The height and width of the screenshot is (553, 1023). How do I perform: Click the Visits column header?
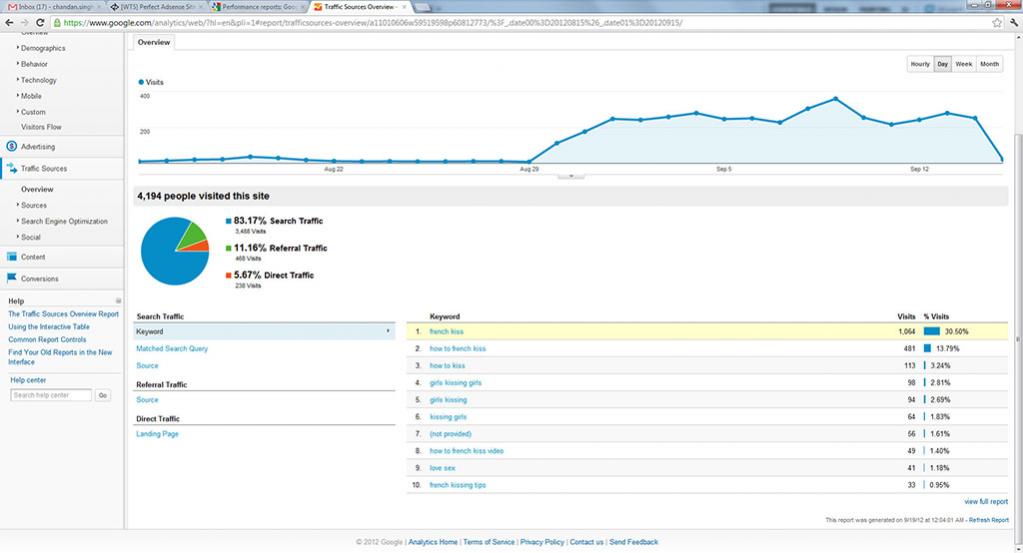coord(906,316)
